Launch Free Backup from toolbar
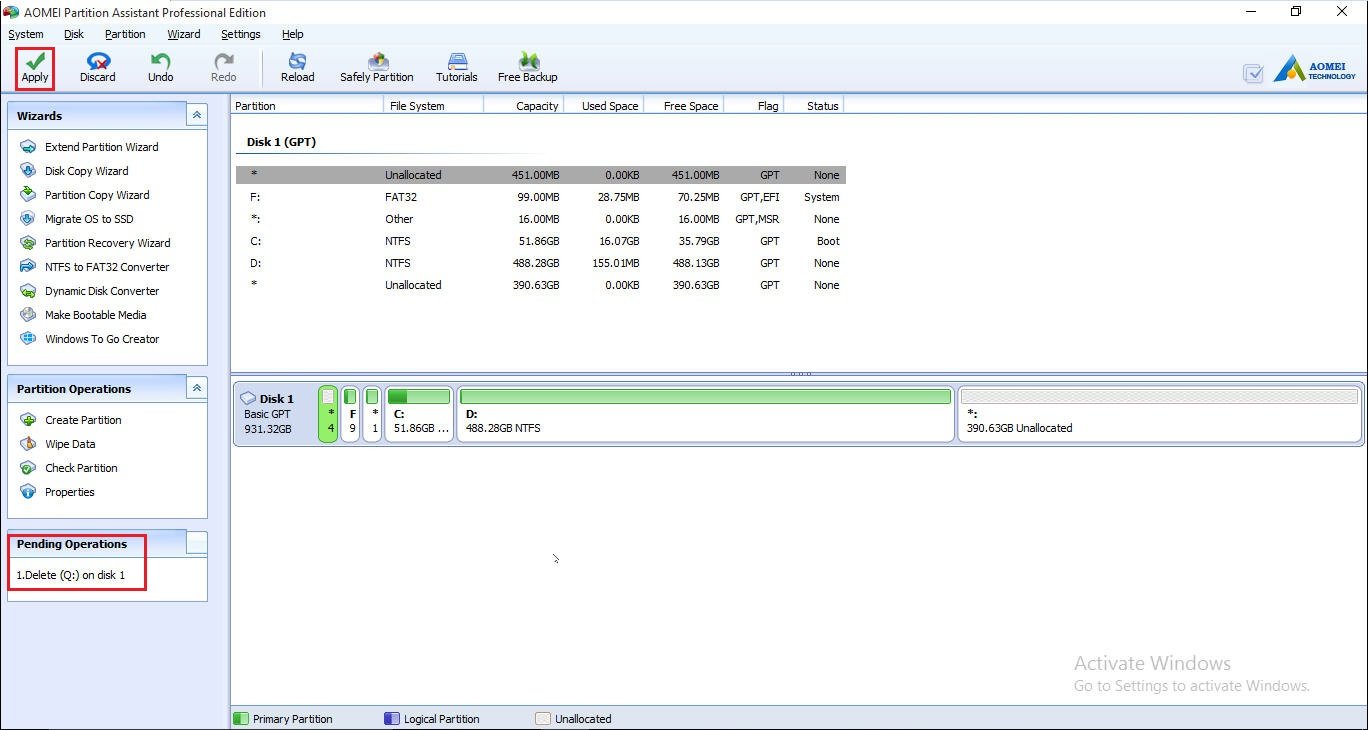1368x730 pixels. click(x=528, y=68)
